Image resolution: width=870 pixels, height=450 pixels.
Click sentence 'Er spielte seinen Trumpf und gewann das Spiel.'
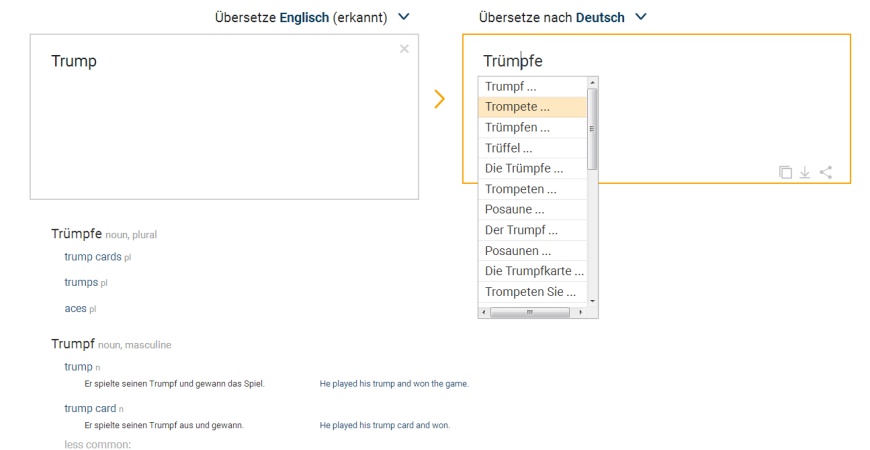174,383
